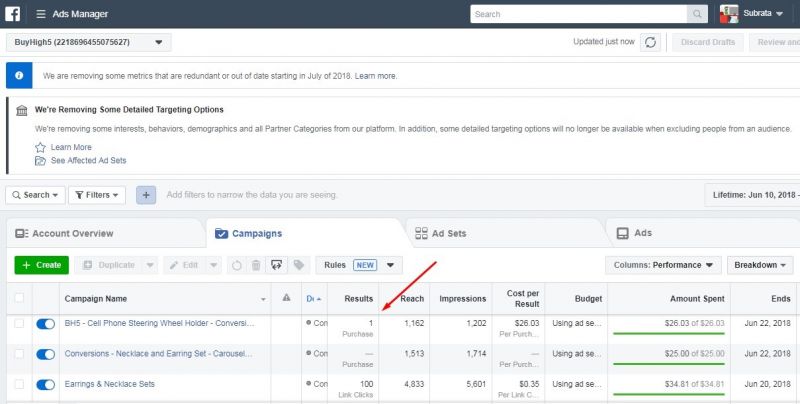This screenshot has height=404, width=800.
Task: Sort by the Results column header
Action: tap(353, 299)
